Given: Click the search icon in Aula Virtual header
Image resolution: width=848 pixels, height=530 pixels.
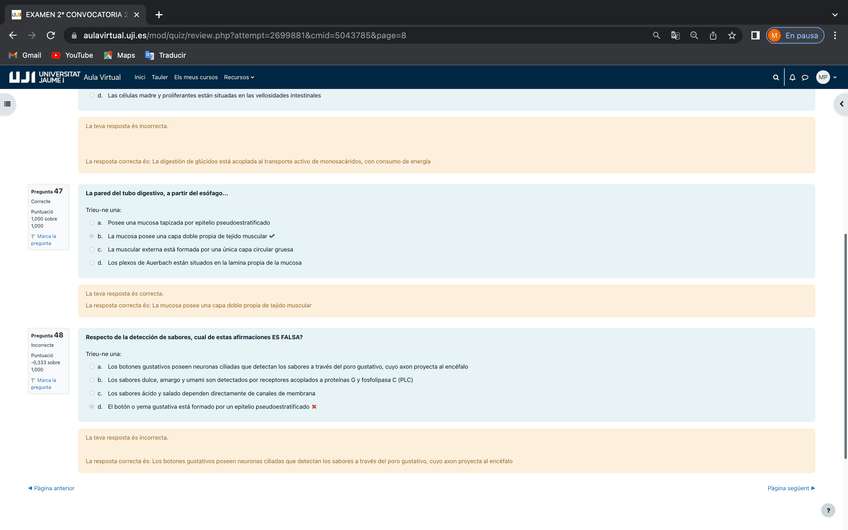Looking at the screenshot, I should coord(776,77).
